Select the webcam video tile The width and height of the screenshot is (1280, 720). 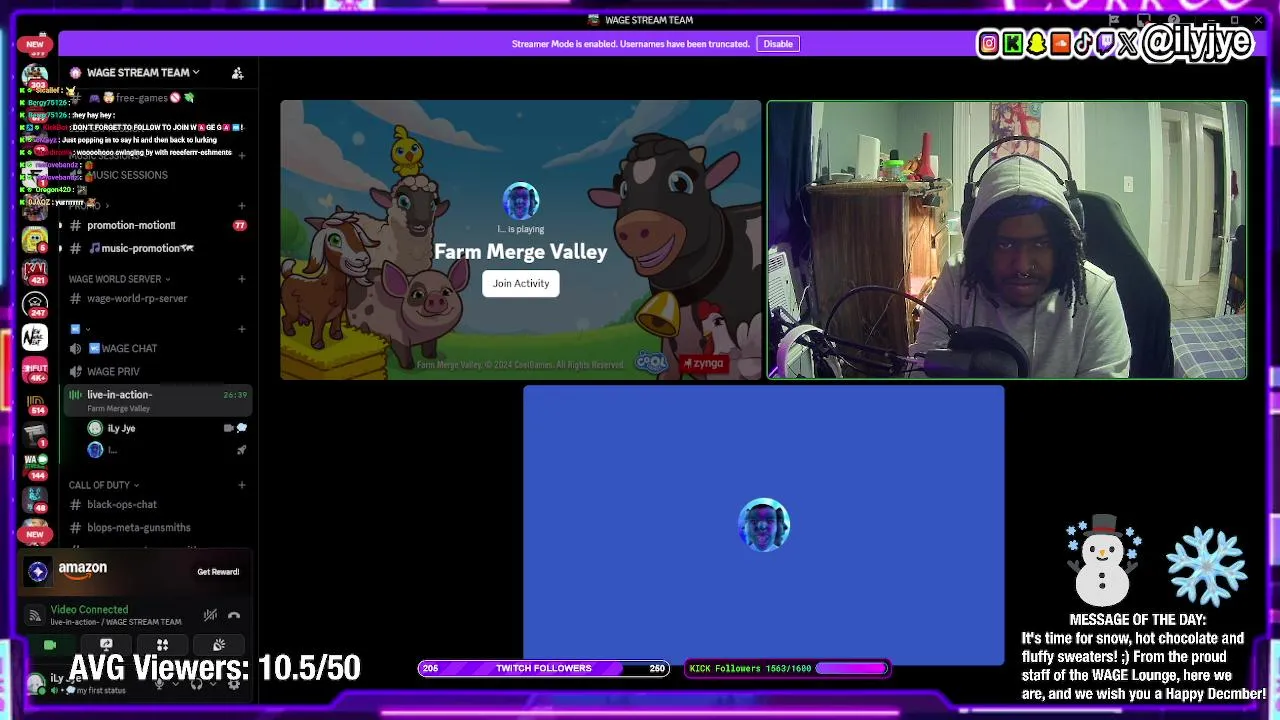(1007, 240)
